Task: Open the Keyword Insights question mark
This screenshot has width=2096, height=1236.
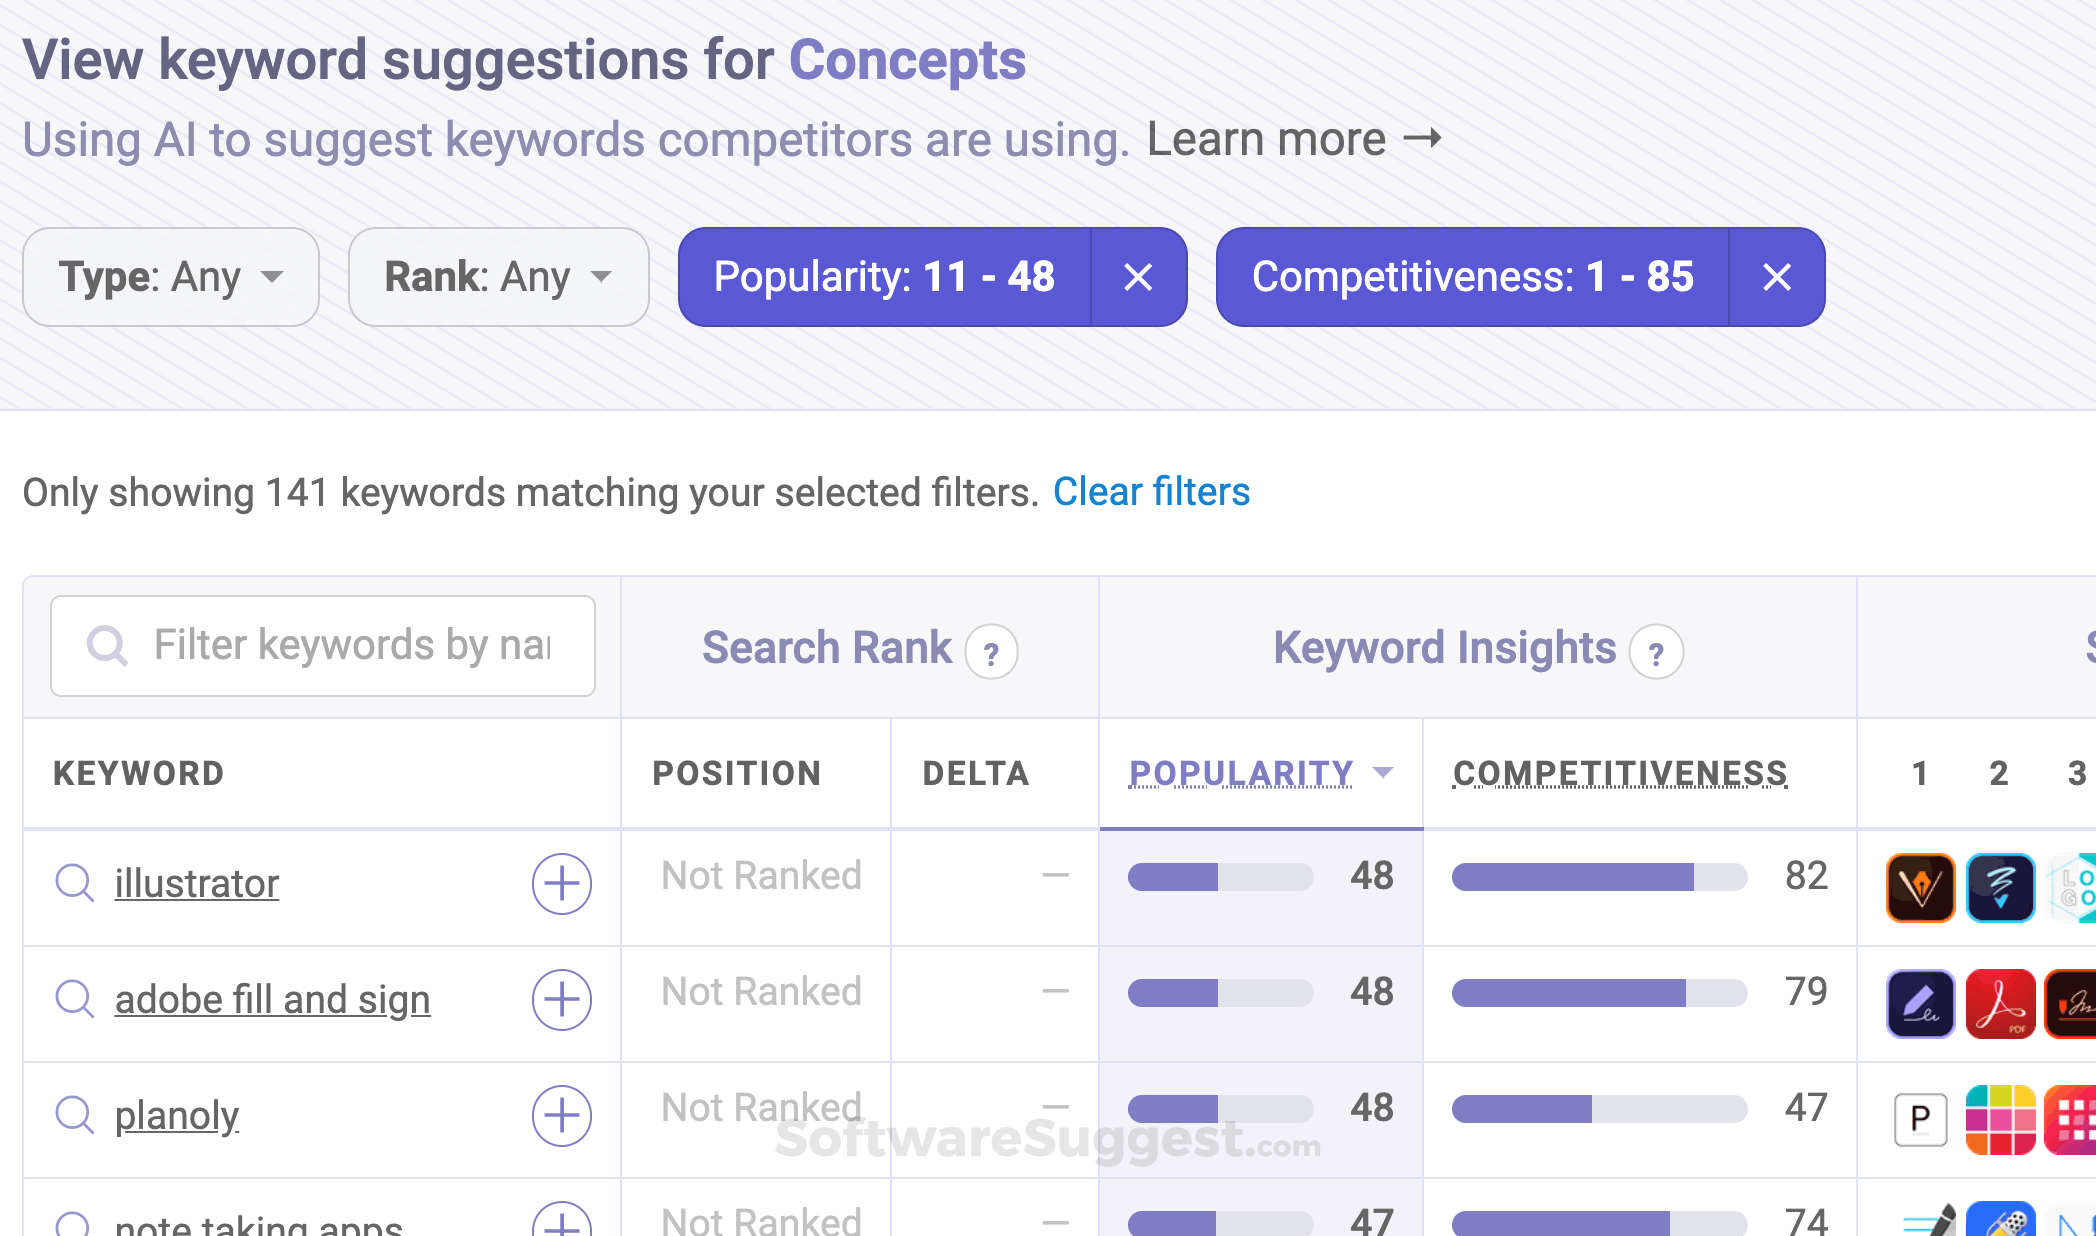Action: pos(1658,652)
